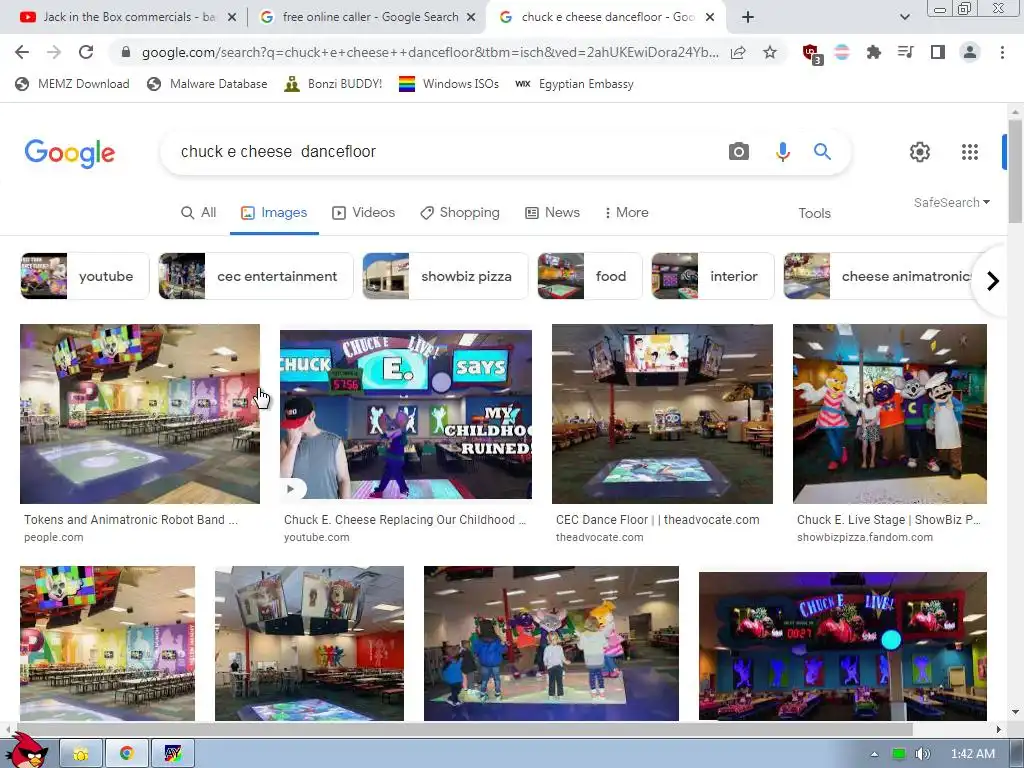Expand the tab search dropdown

(x=904, y=17)
